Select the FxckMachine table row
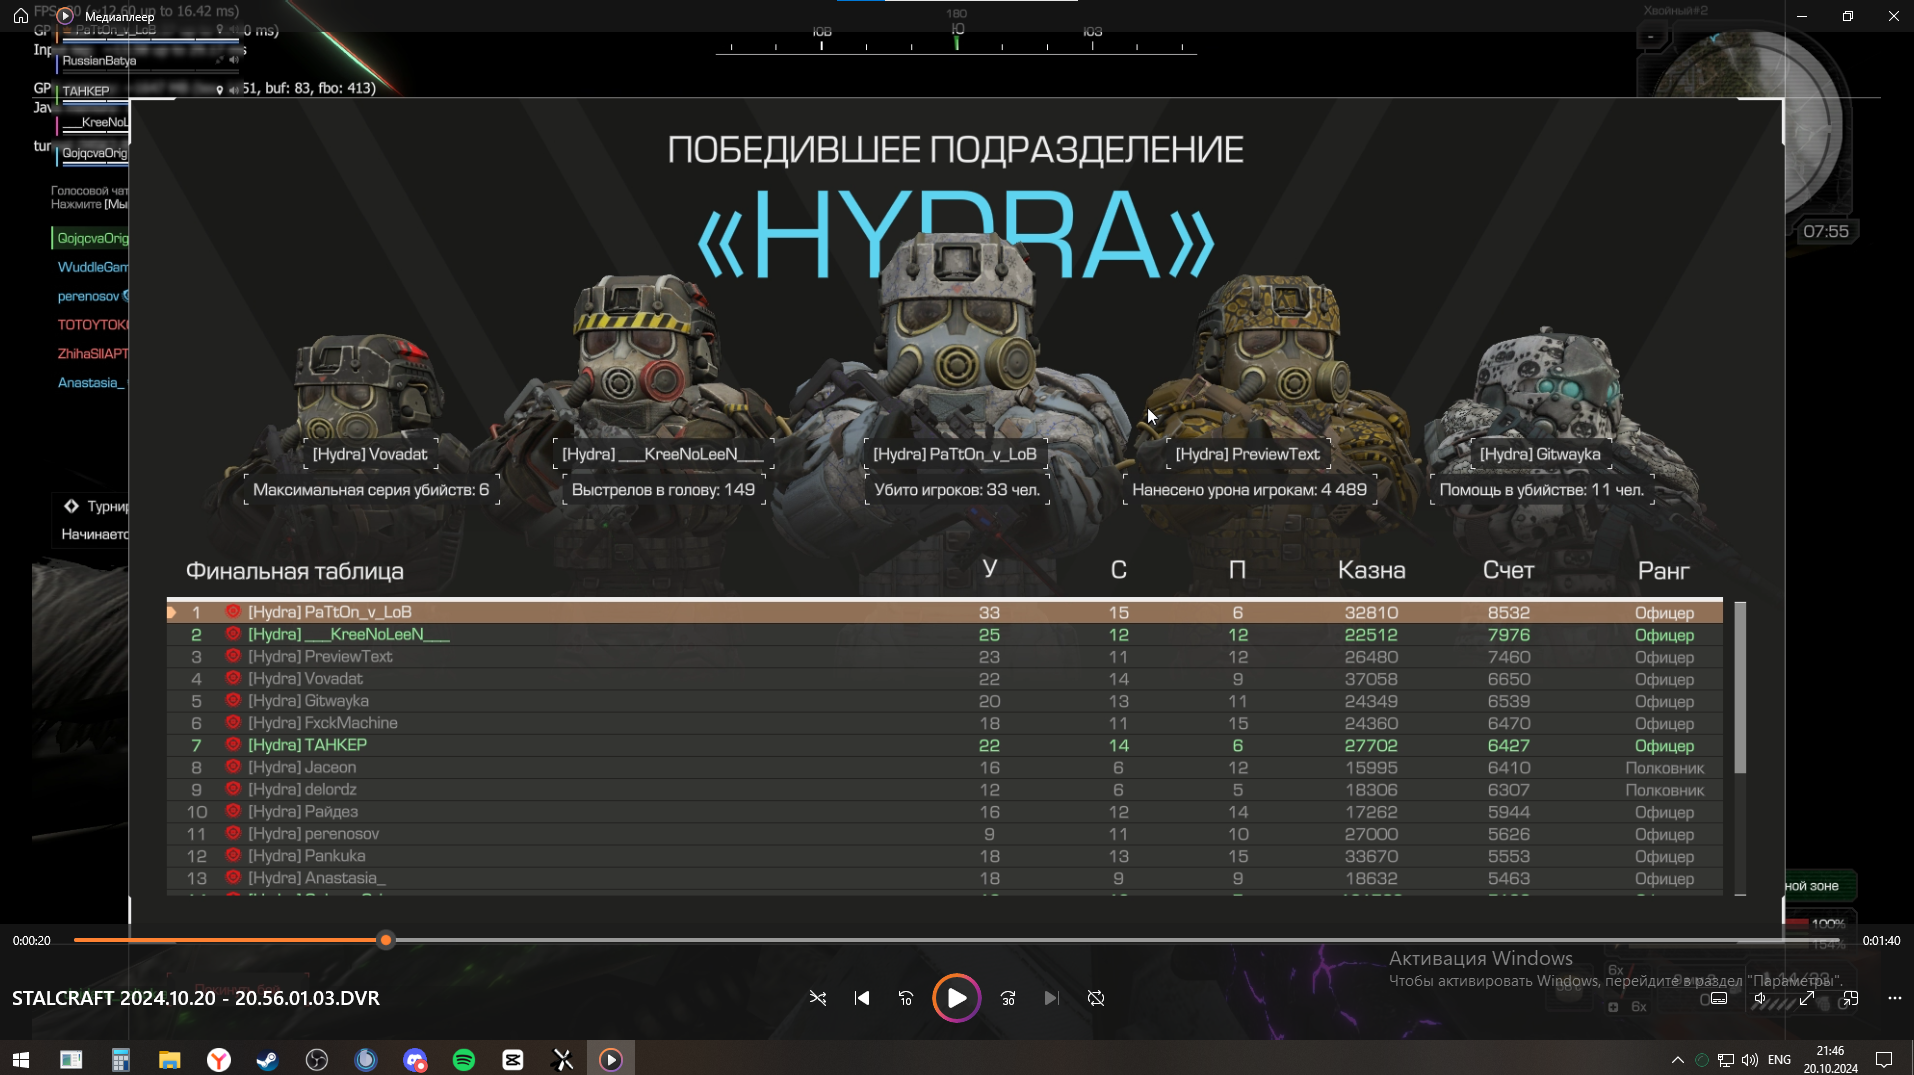Image resolution: width=1914 pixels, height=1075 pixels. coord(945,723)
